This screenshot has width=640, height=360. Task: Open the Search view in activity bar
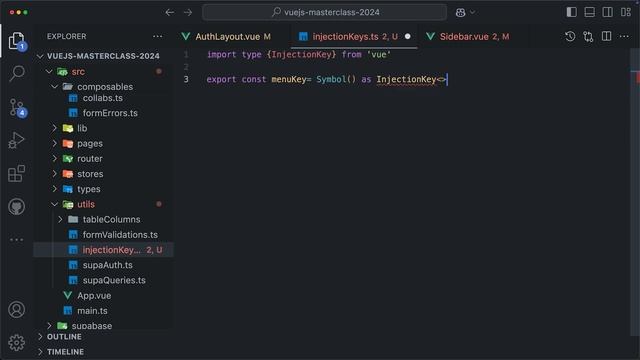16,74
